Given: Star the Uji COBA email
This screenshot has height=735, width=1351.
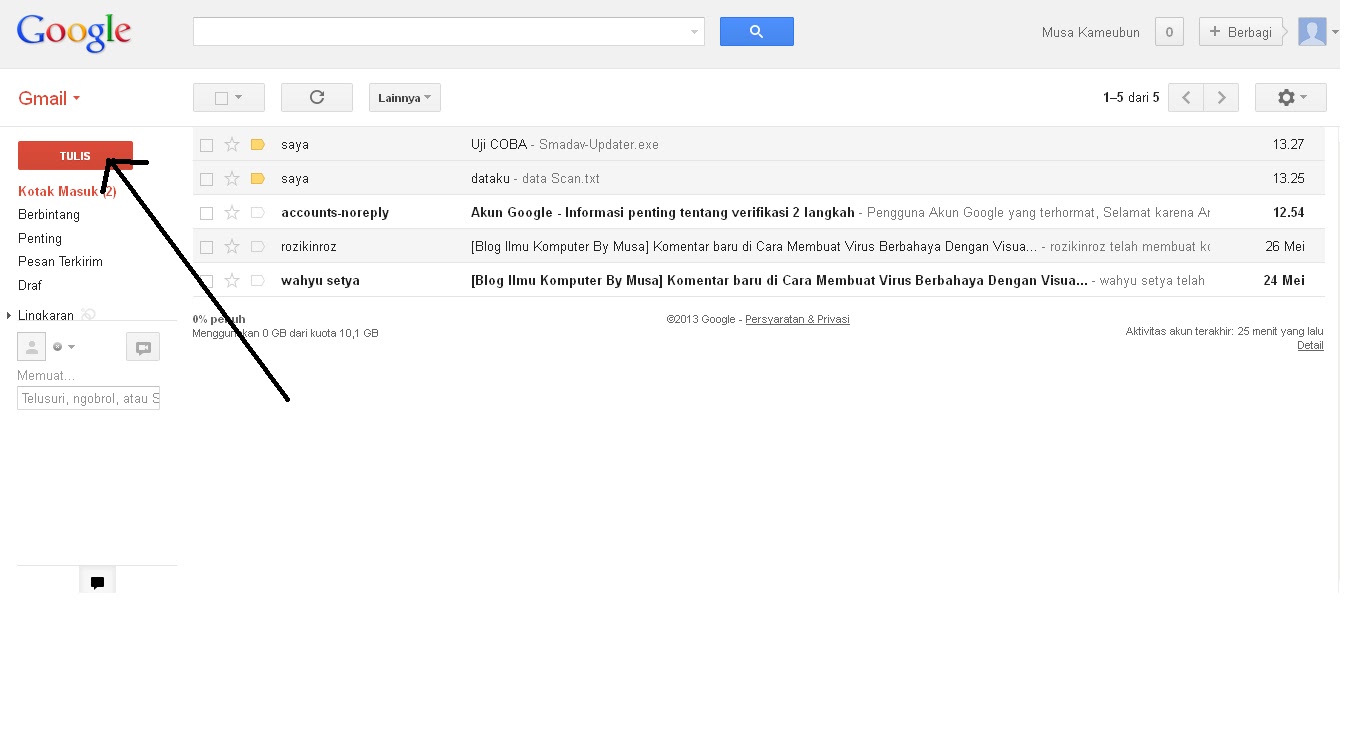Looking at the screenshot, I should (232, 144).
